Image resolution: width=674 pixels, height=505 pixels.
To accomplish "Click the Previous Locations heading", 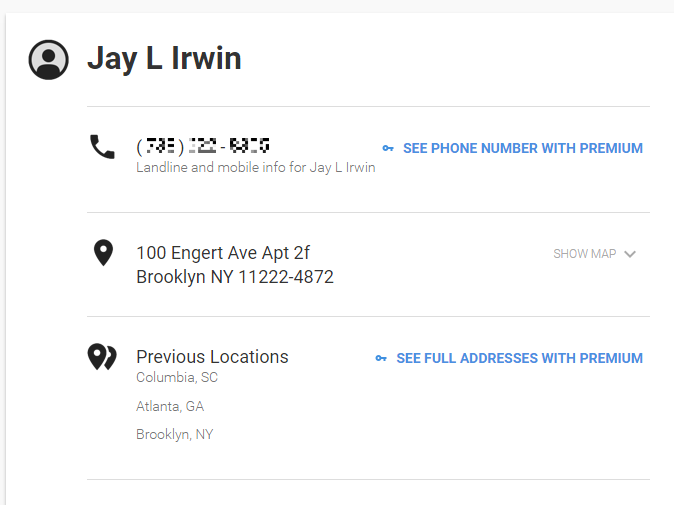I will coord(212,357).
